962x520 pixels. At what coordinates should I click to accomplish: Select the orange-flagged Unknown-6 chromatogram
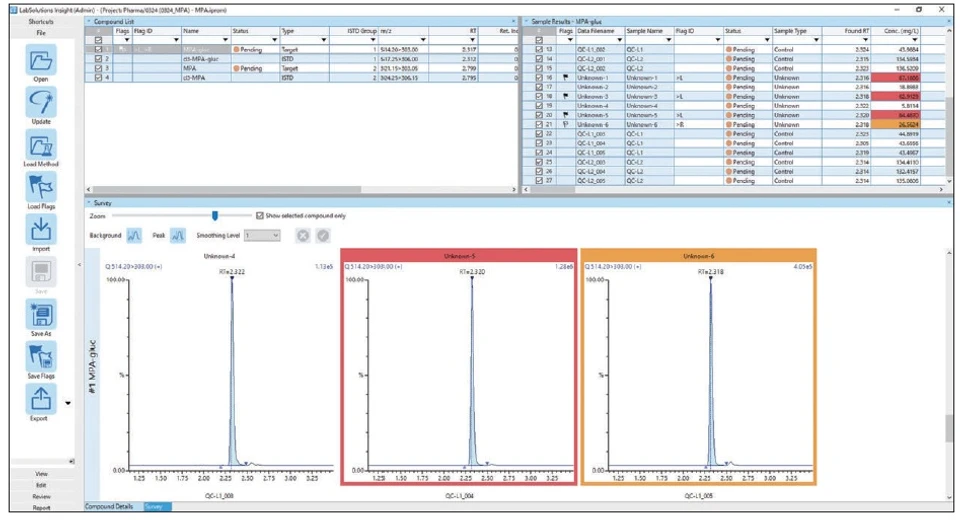(698, 367)
